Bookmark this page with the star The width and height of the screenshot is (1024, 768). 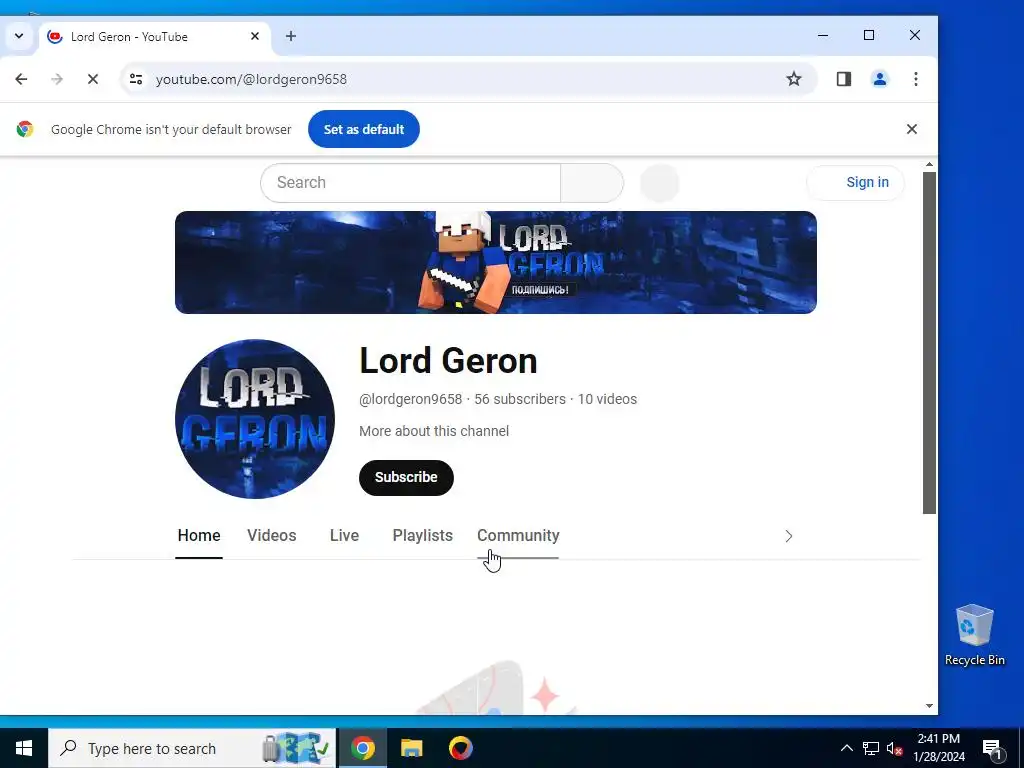click(793, 79)
